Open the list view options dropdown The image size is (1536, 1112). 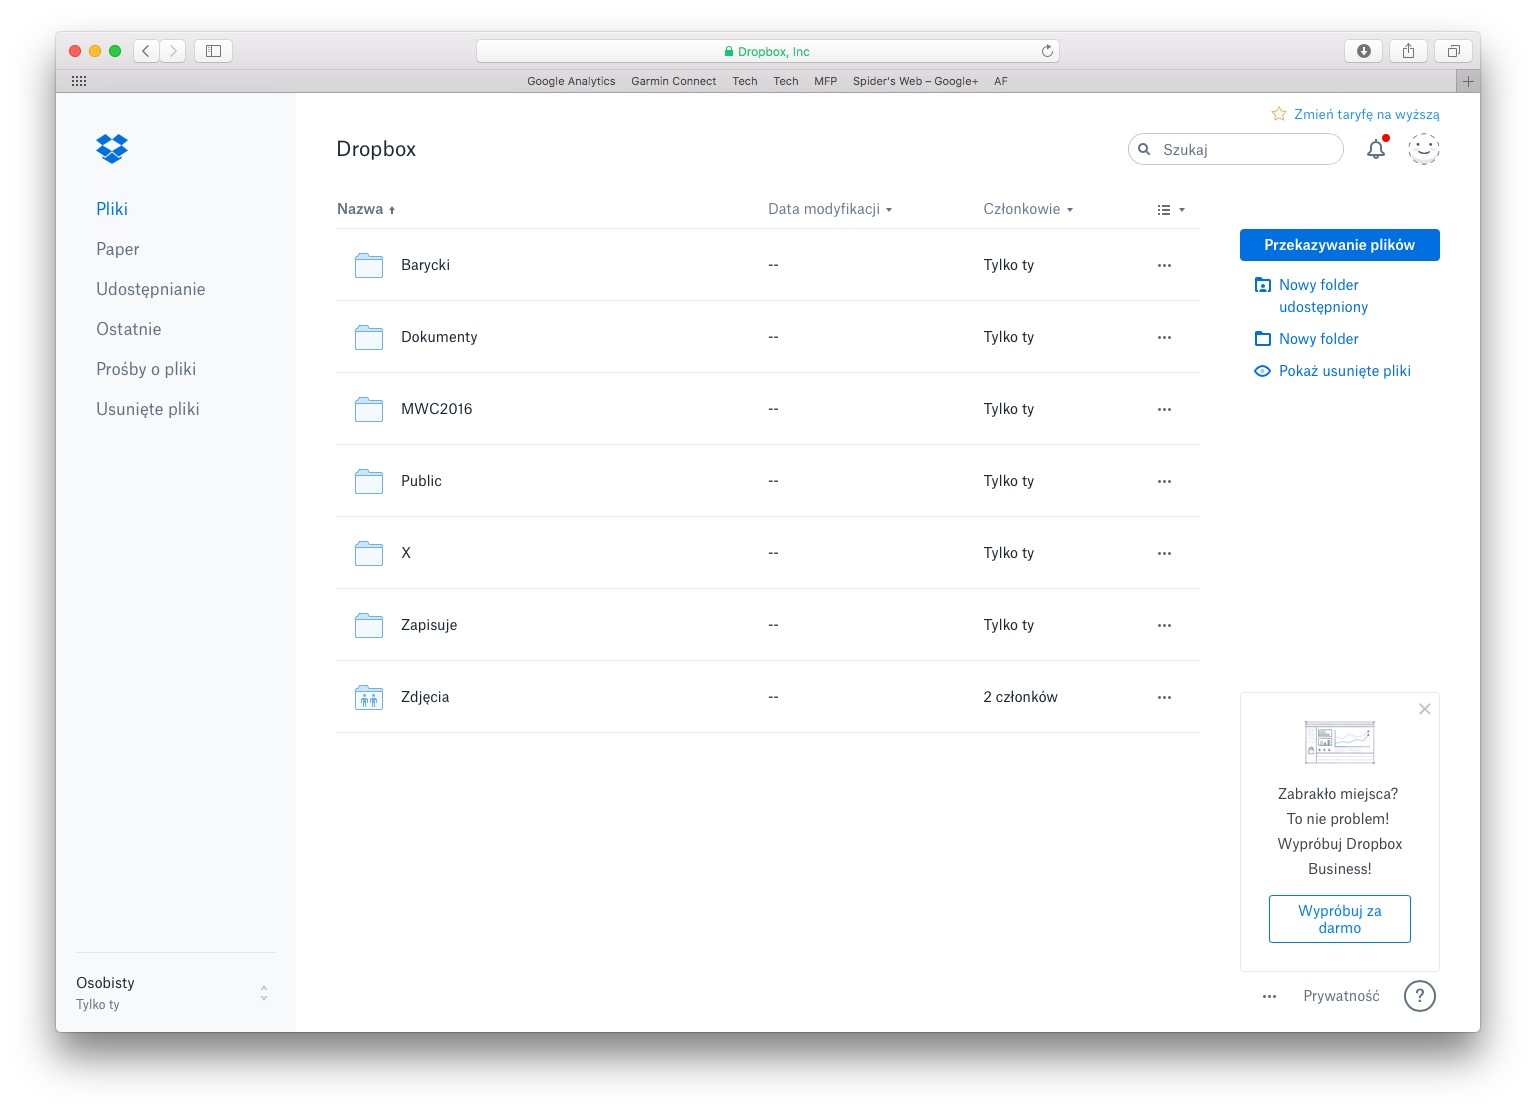click(x=1171, y=210)
